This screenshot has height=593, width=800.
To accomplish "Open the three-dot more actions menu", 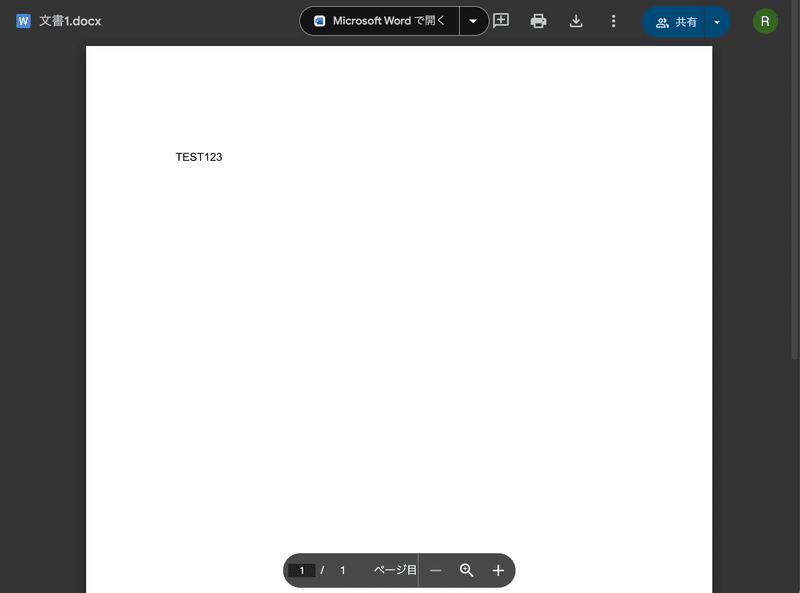I will pos(613,21).
